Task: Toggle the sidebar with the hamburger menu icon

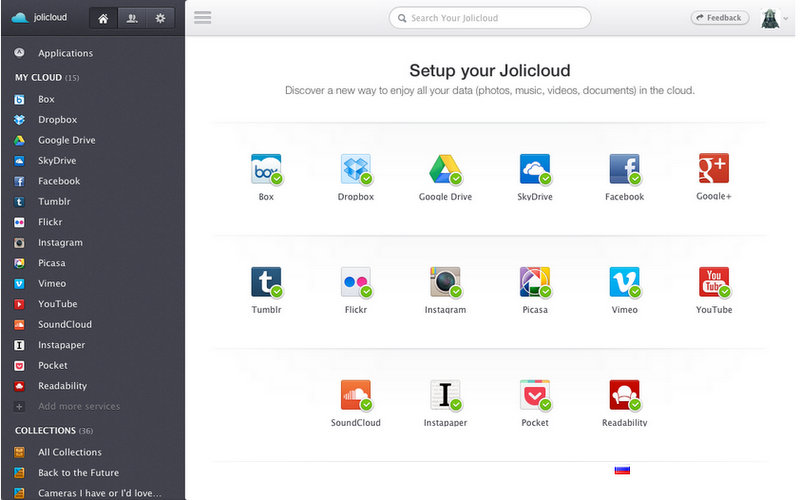Action: coord(203,18)
